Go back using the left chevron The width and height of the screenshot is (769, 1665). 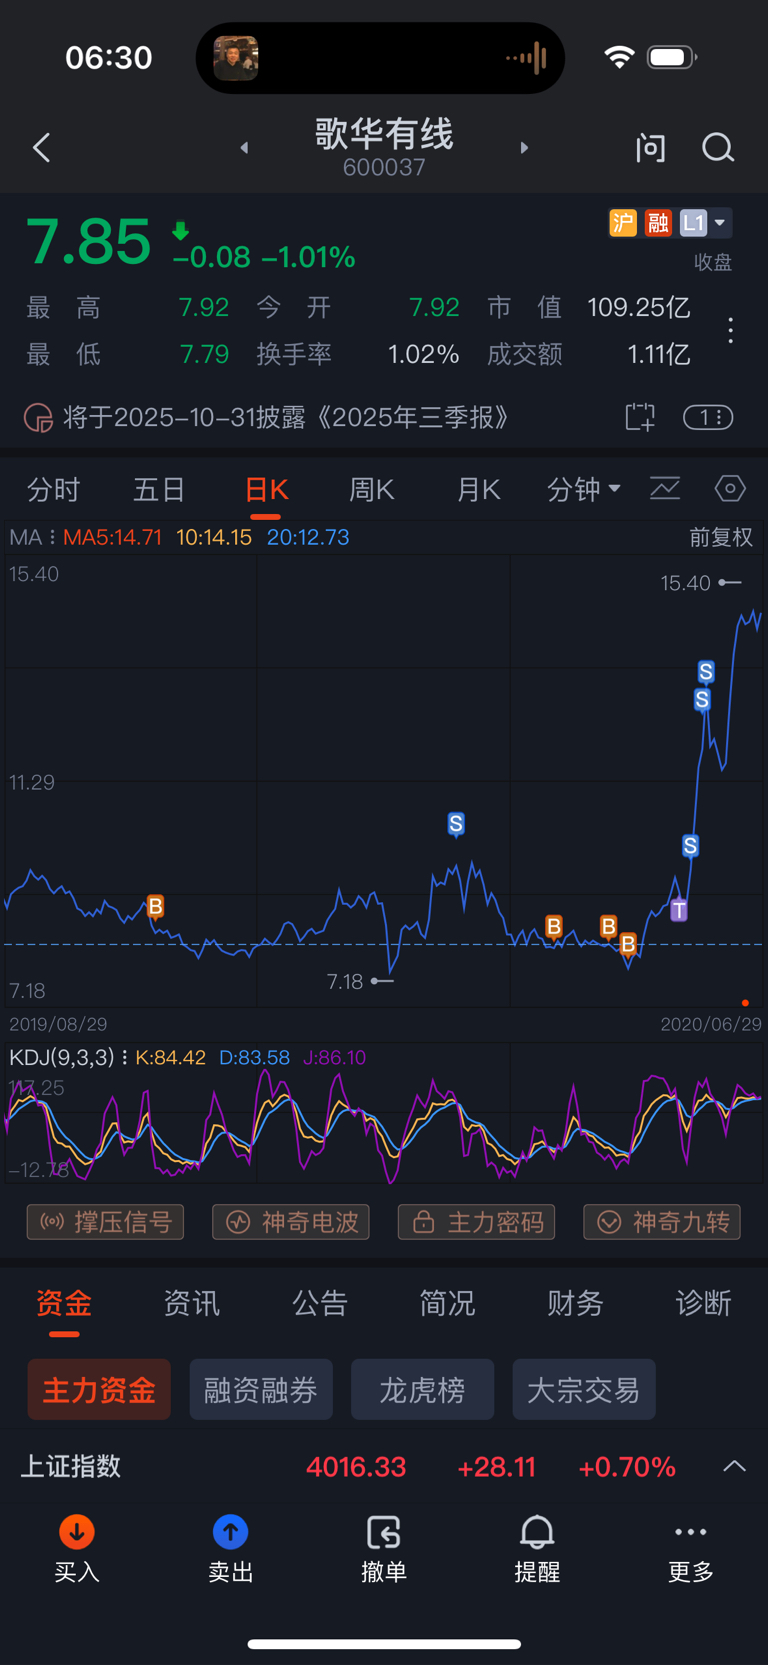[41, 148]
